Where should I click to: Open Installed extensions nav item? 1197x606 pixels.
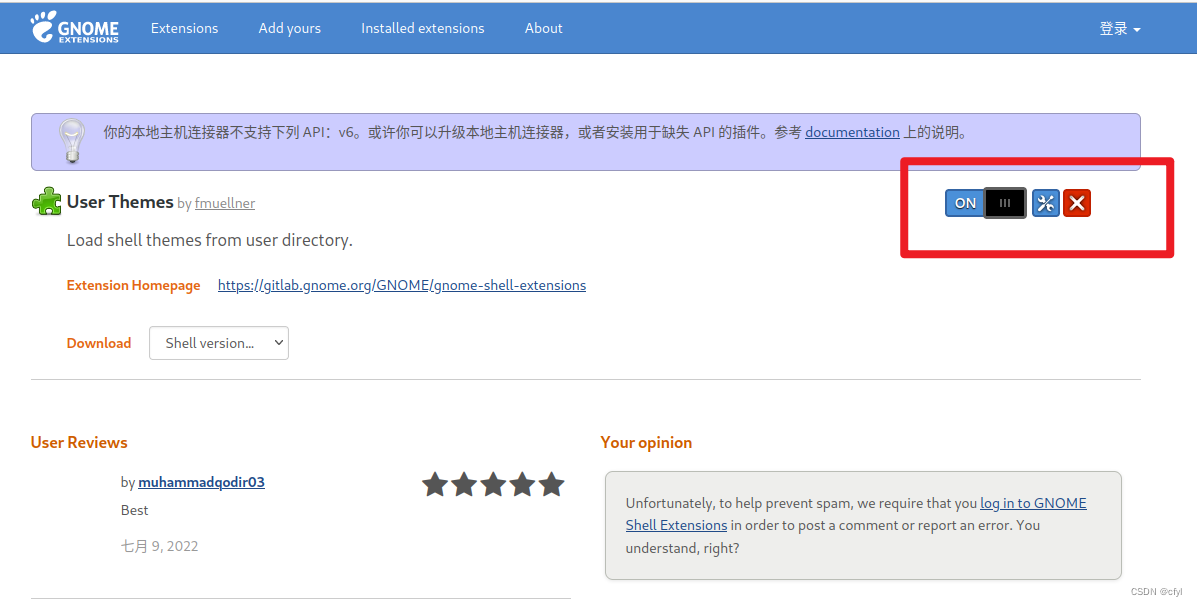[x=422, y=28]
